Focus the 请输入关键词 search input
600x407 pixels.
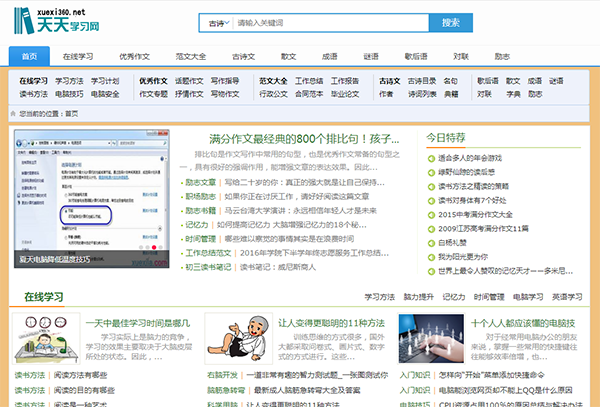pos(331,23)
